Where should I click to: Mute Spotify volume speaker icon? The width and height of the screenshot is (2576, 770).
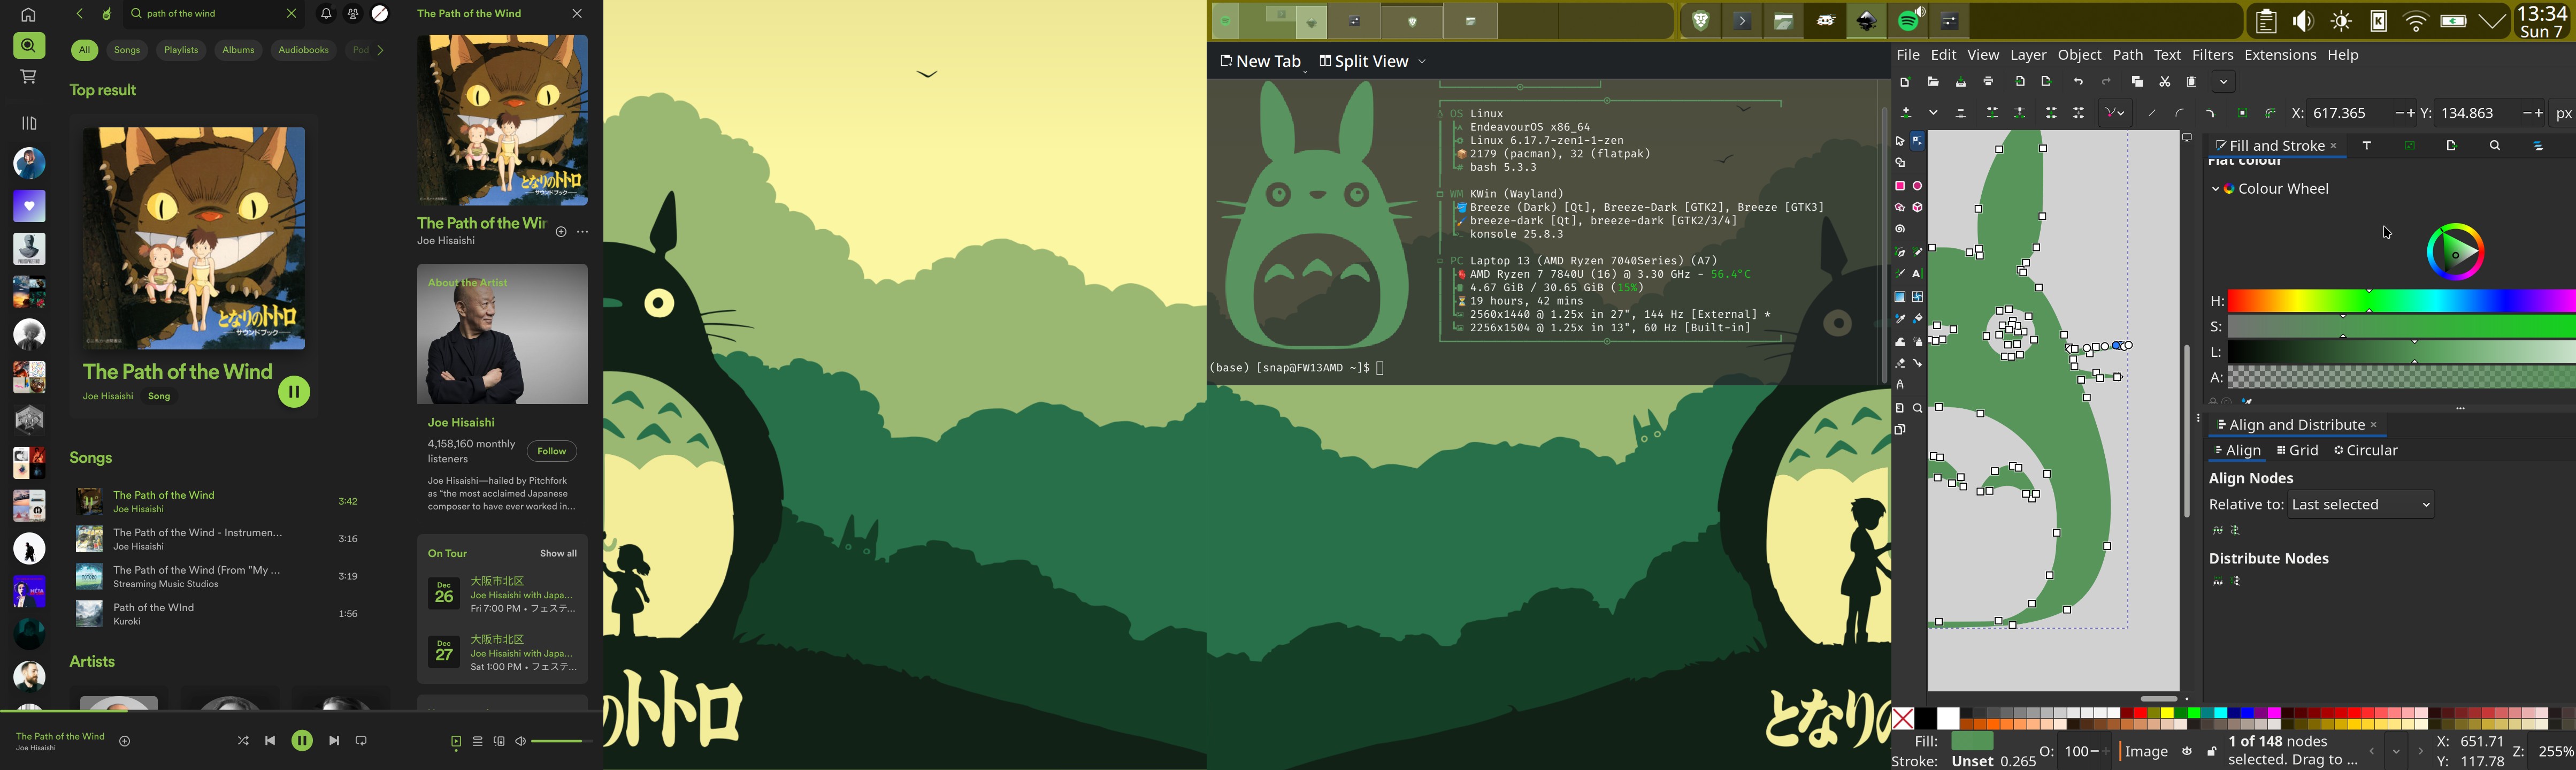pyautogui.click(x=520, y=742)
